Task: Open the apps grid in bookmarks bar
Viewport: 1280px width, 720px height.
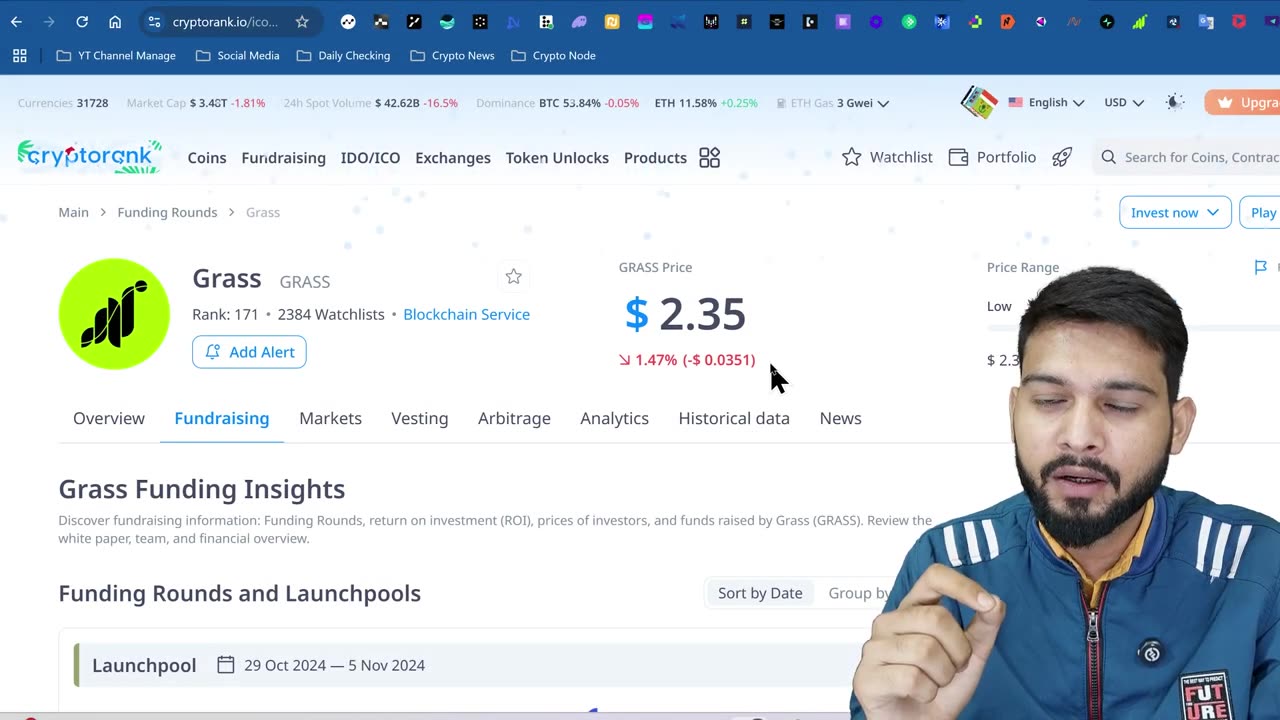Action: point(19,56)
